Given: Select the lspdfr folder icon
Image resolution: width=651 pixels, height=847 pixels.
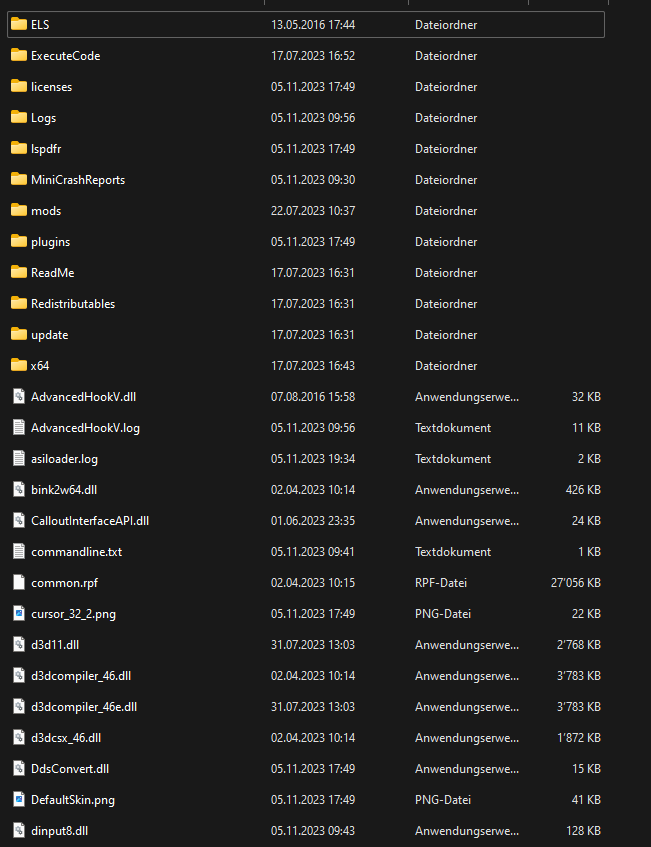Looking at the screenshot, I should [19, 148].
